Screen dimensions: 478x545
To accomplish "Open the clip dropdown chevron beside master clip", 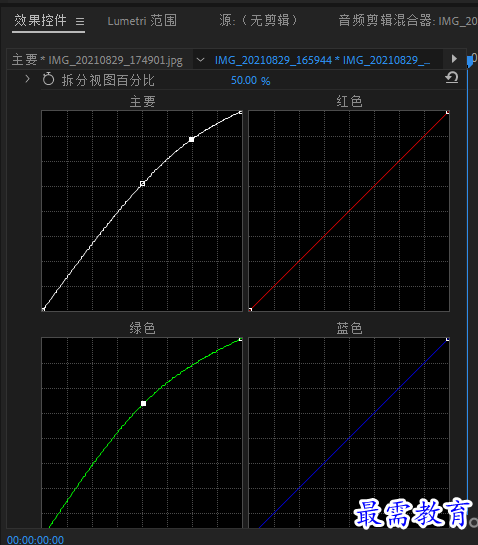I will pyautogui.click(x=200, y=60).
